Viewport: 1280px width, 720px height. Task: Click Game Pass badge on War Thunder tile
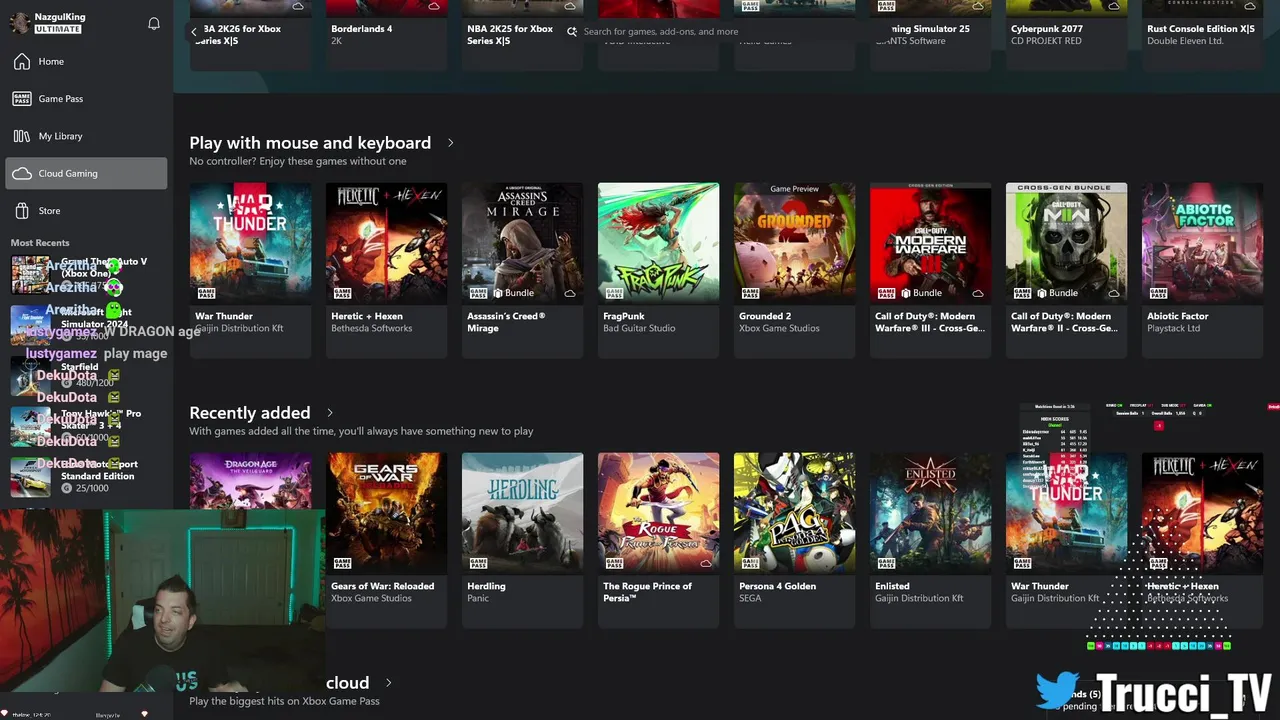tap(206, 294)
